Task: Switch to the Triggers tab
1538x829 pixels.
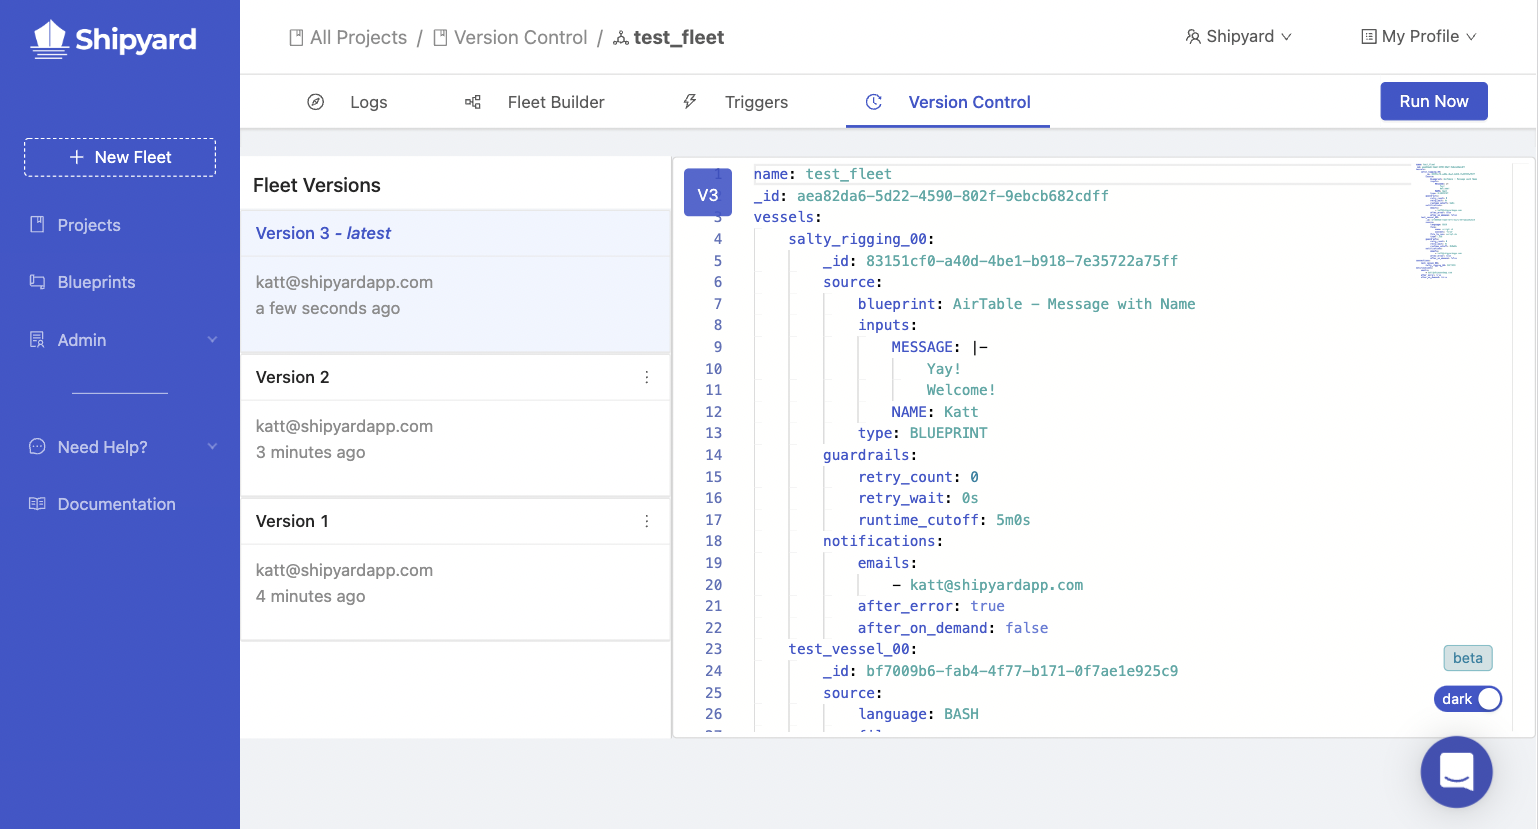Action: click(736, 102)
